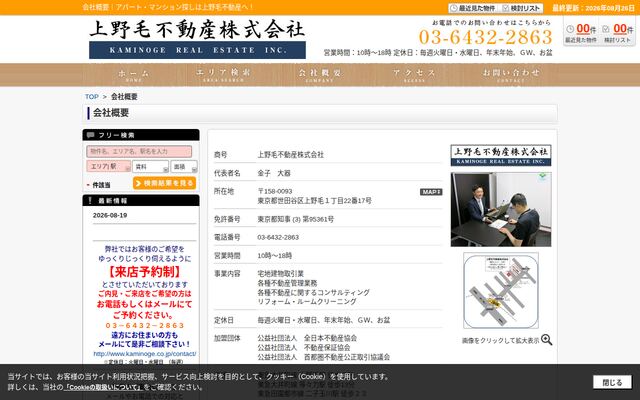Click the 検索結果を見る button

coord(164,183)
